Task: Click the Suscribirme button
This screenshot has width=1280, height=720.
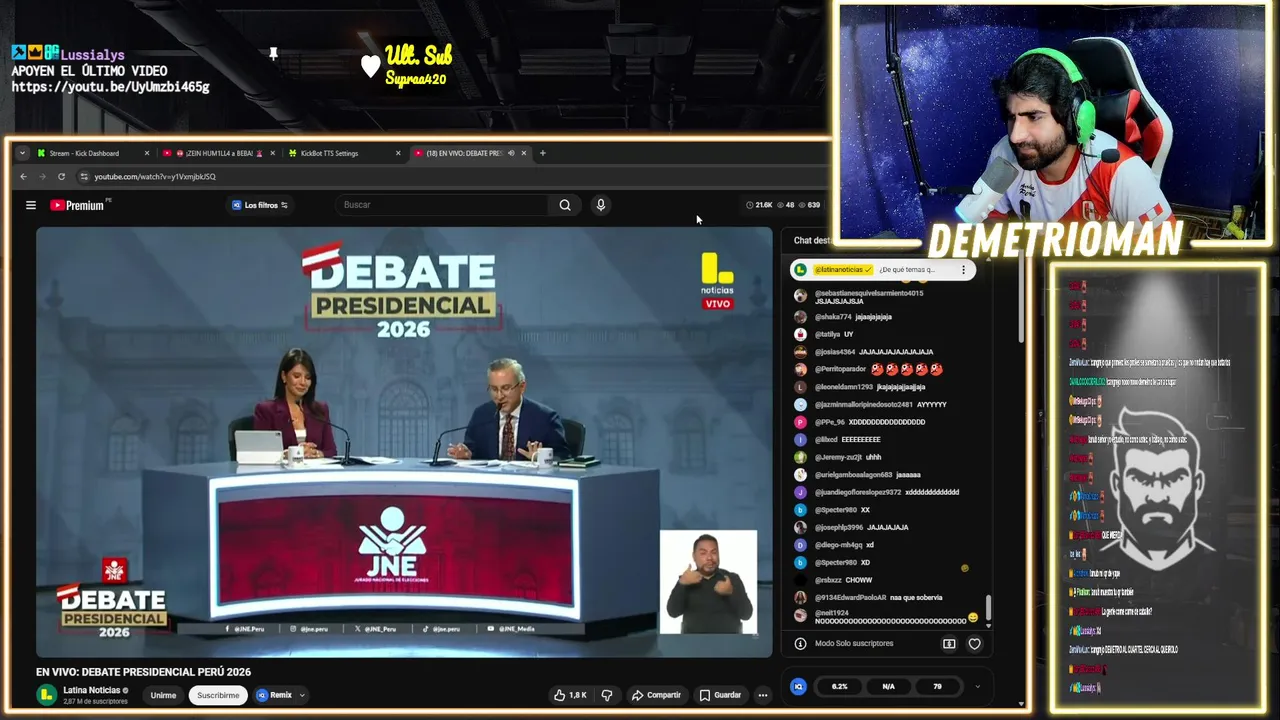Action: (218, 695)
